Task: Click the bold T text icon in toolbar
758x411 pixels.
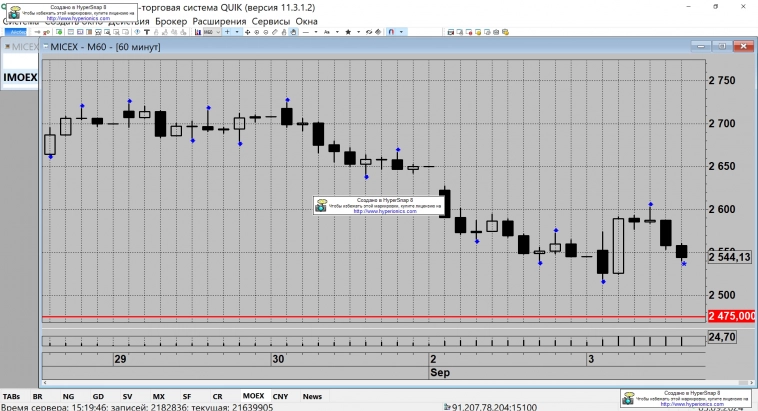Action: point(146,32)
